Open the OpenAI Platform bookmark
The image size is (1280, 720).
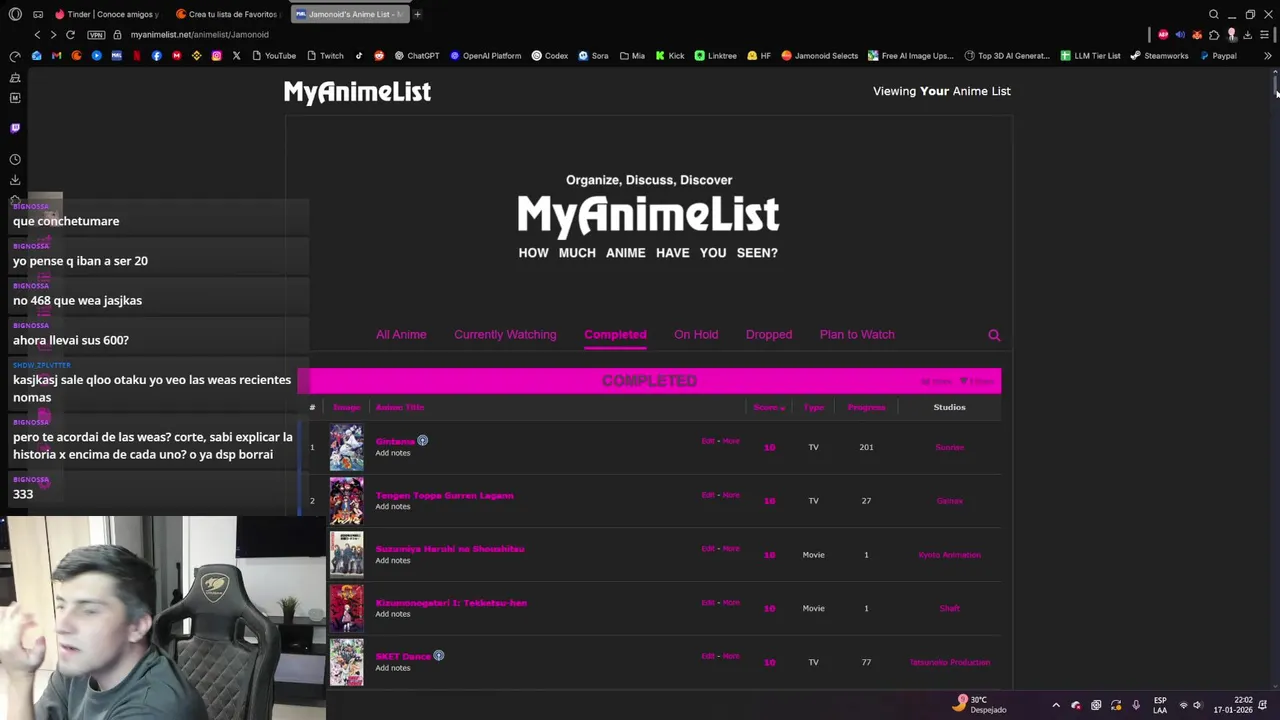coord(486,56)
